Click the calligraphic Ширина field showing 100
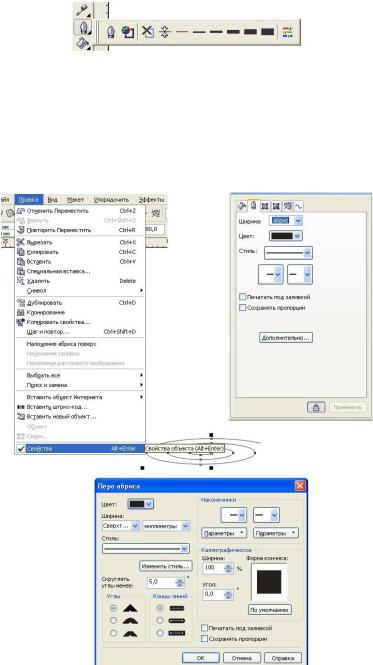 pyautogui.click(x=213, y=568)
